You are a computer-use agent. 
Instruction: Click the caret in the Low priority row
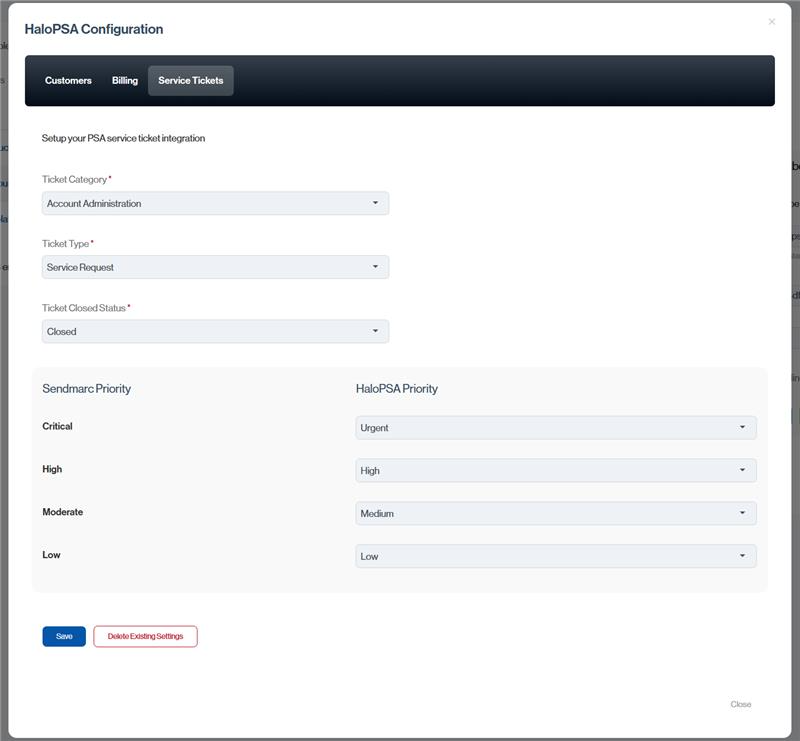[x=742, y=556]
